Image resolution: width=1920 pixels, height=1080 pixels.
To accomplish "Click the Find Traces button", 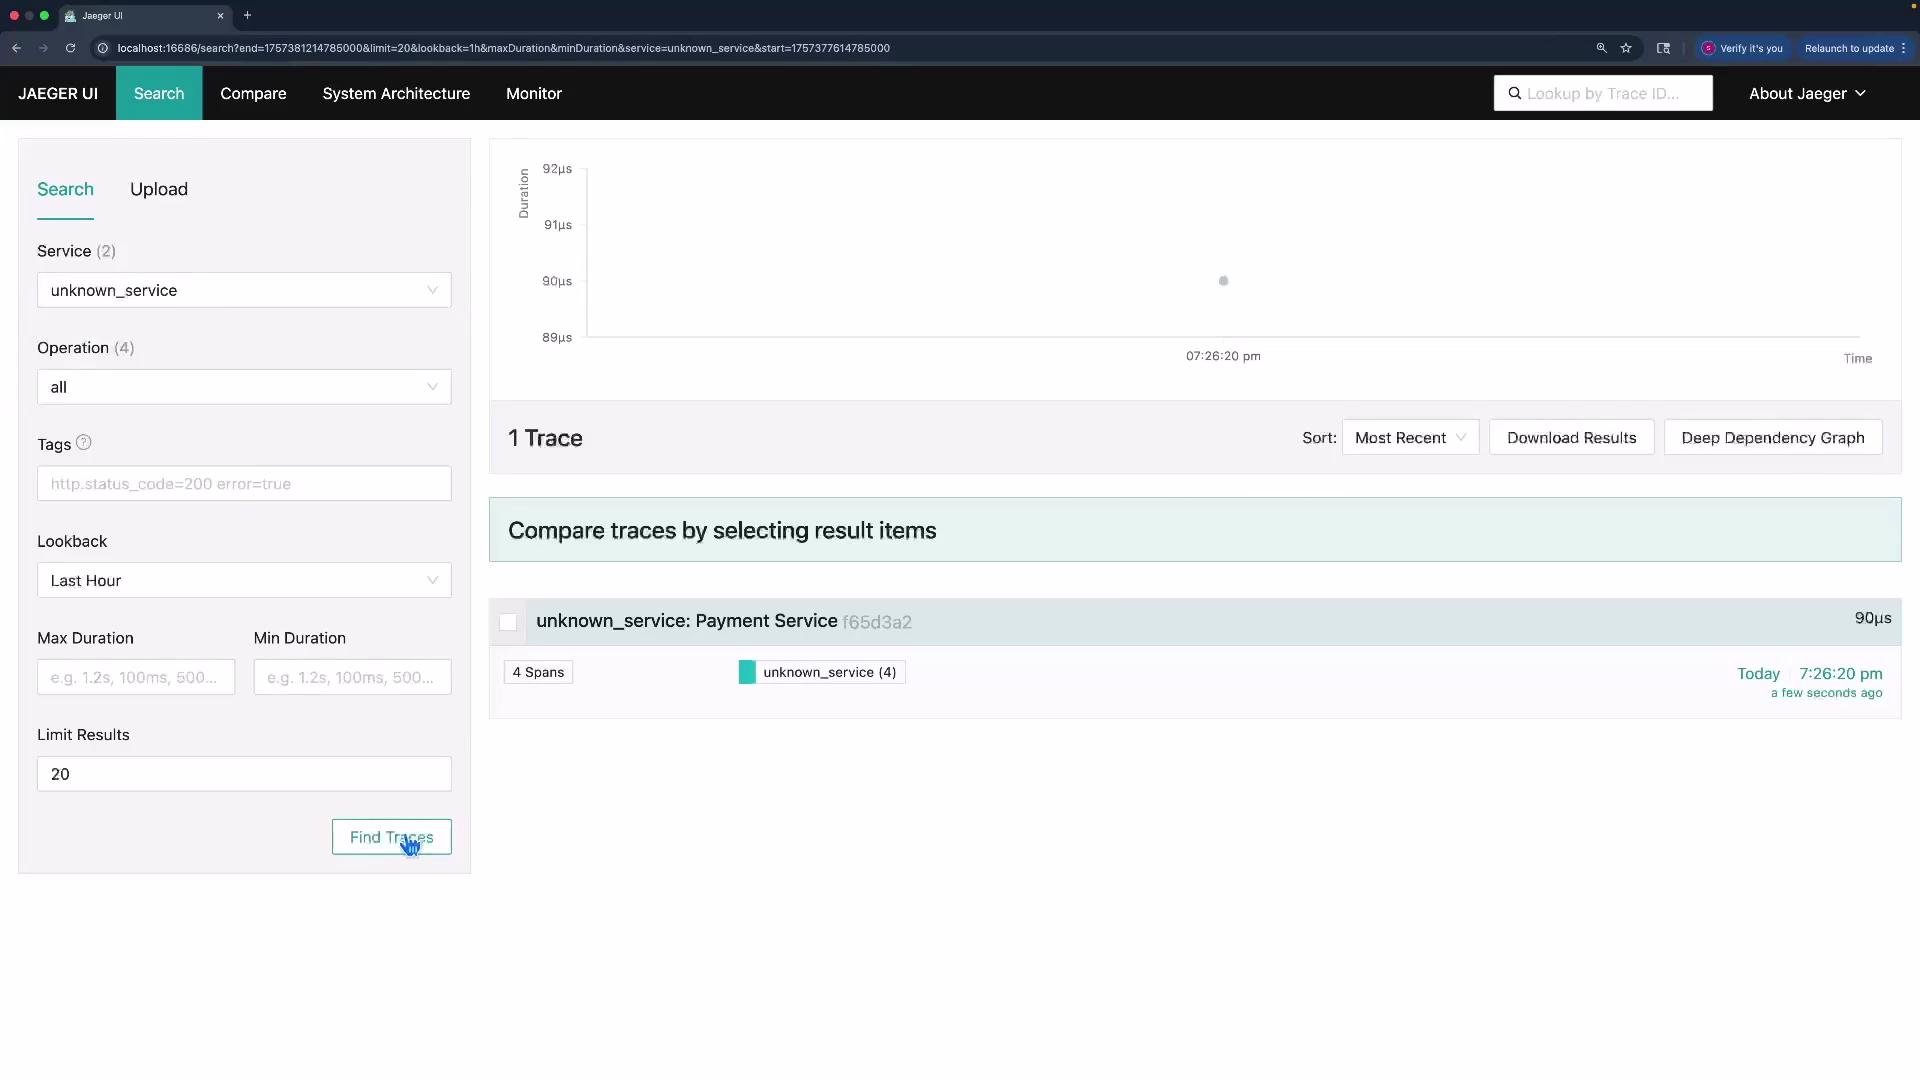I will 392,837.
